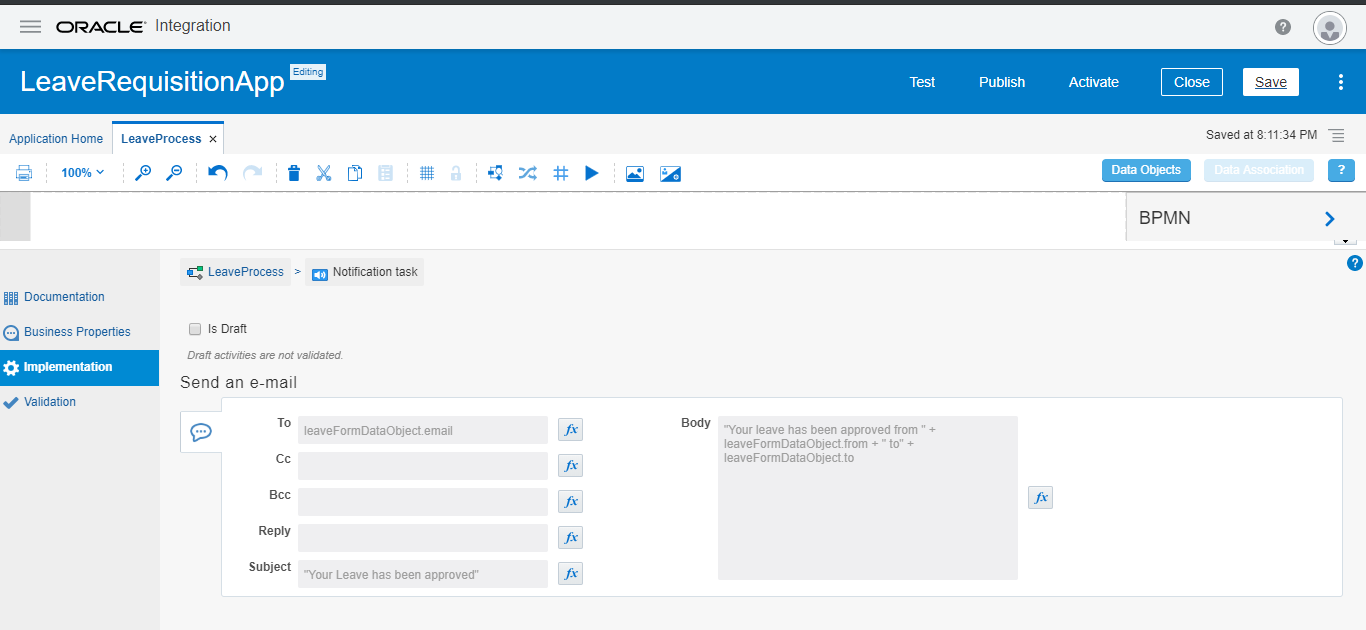Click the small dropdown arrow under BPMN
This screenshot has height=630, width=1366.
1344,241
